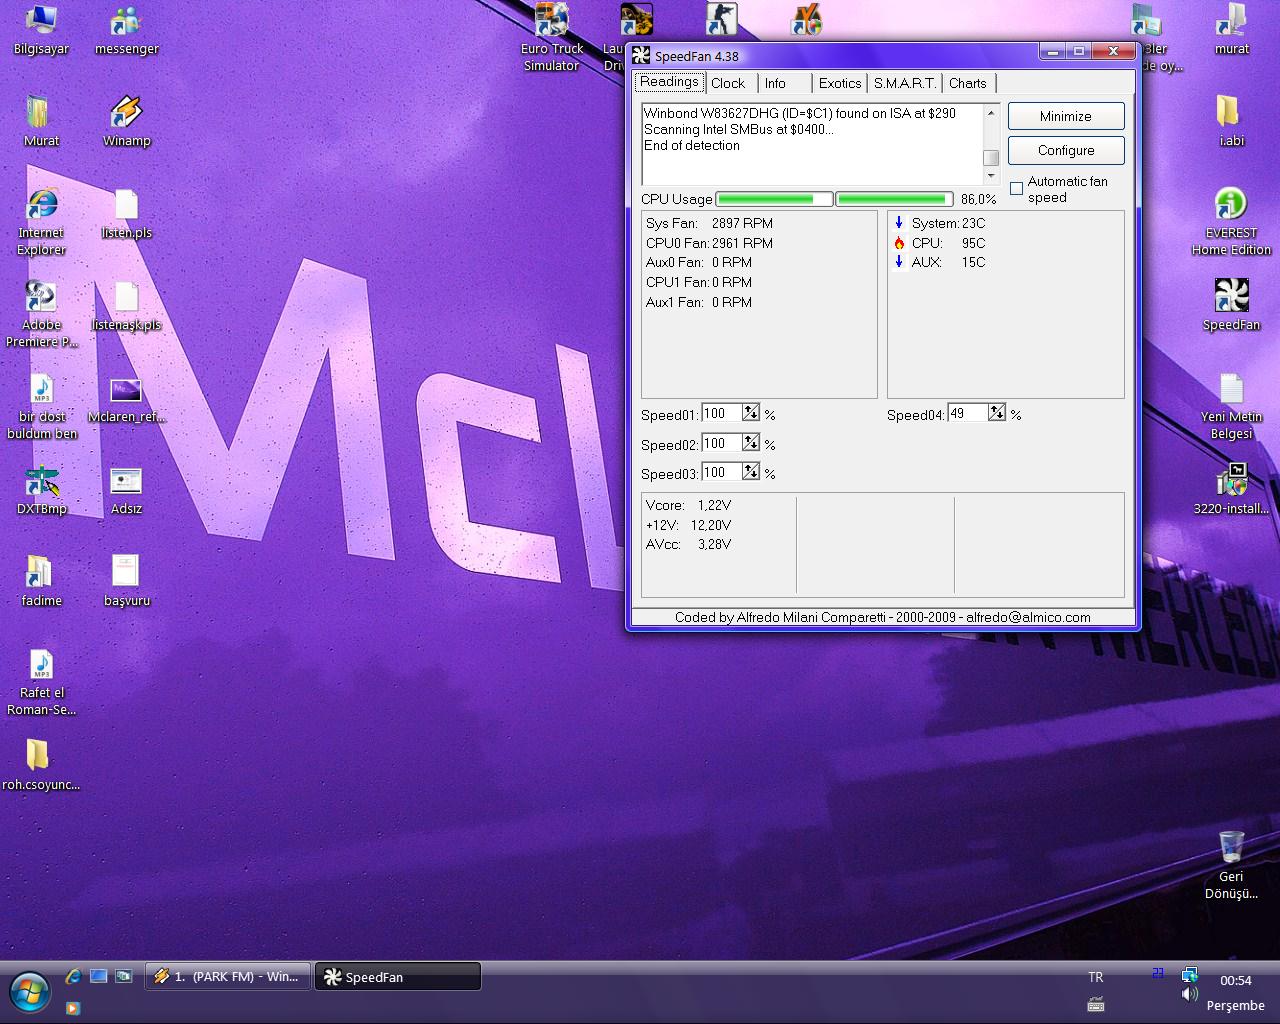
Task: Open the Exotics tab
Action: pyautogui.click(x=840, y=83)
